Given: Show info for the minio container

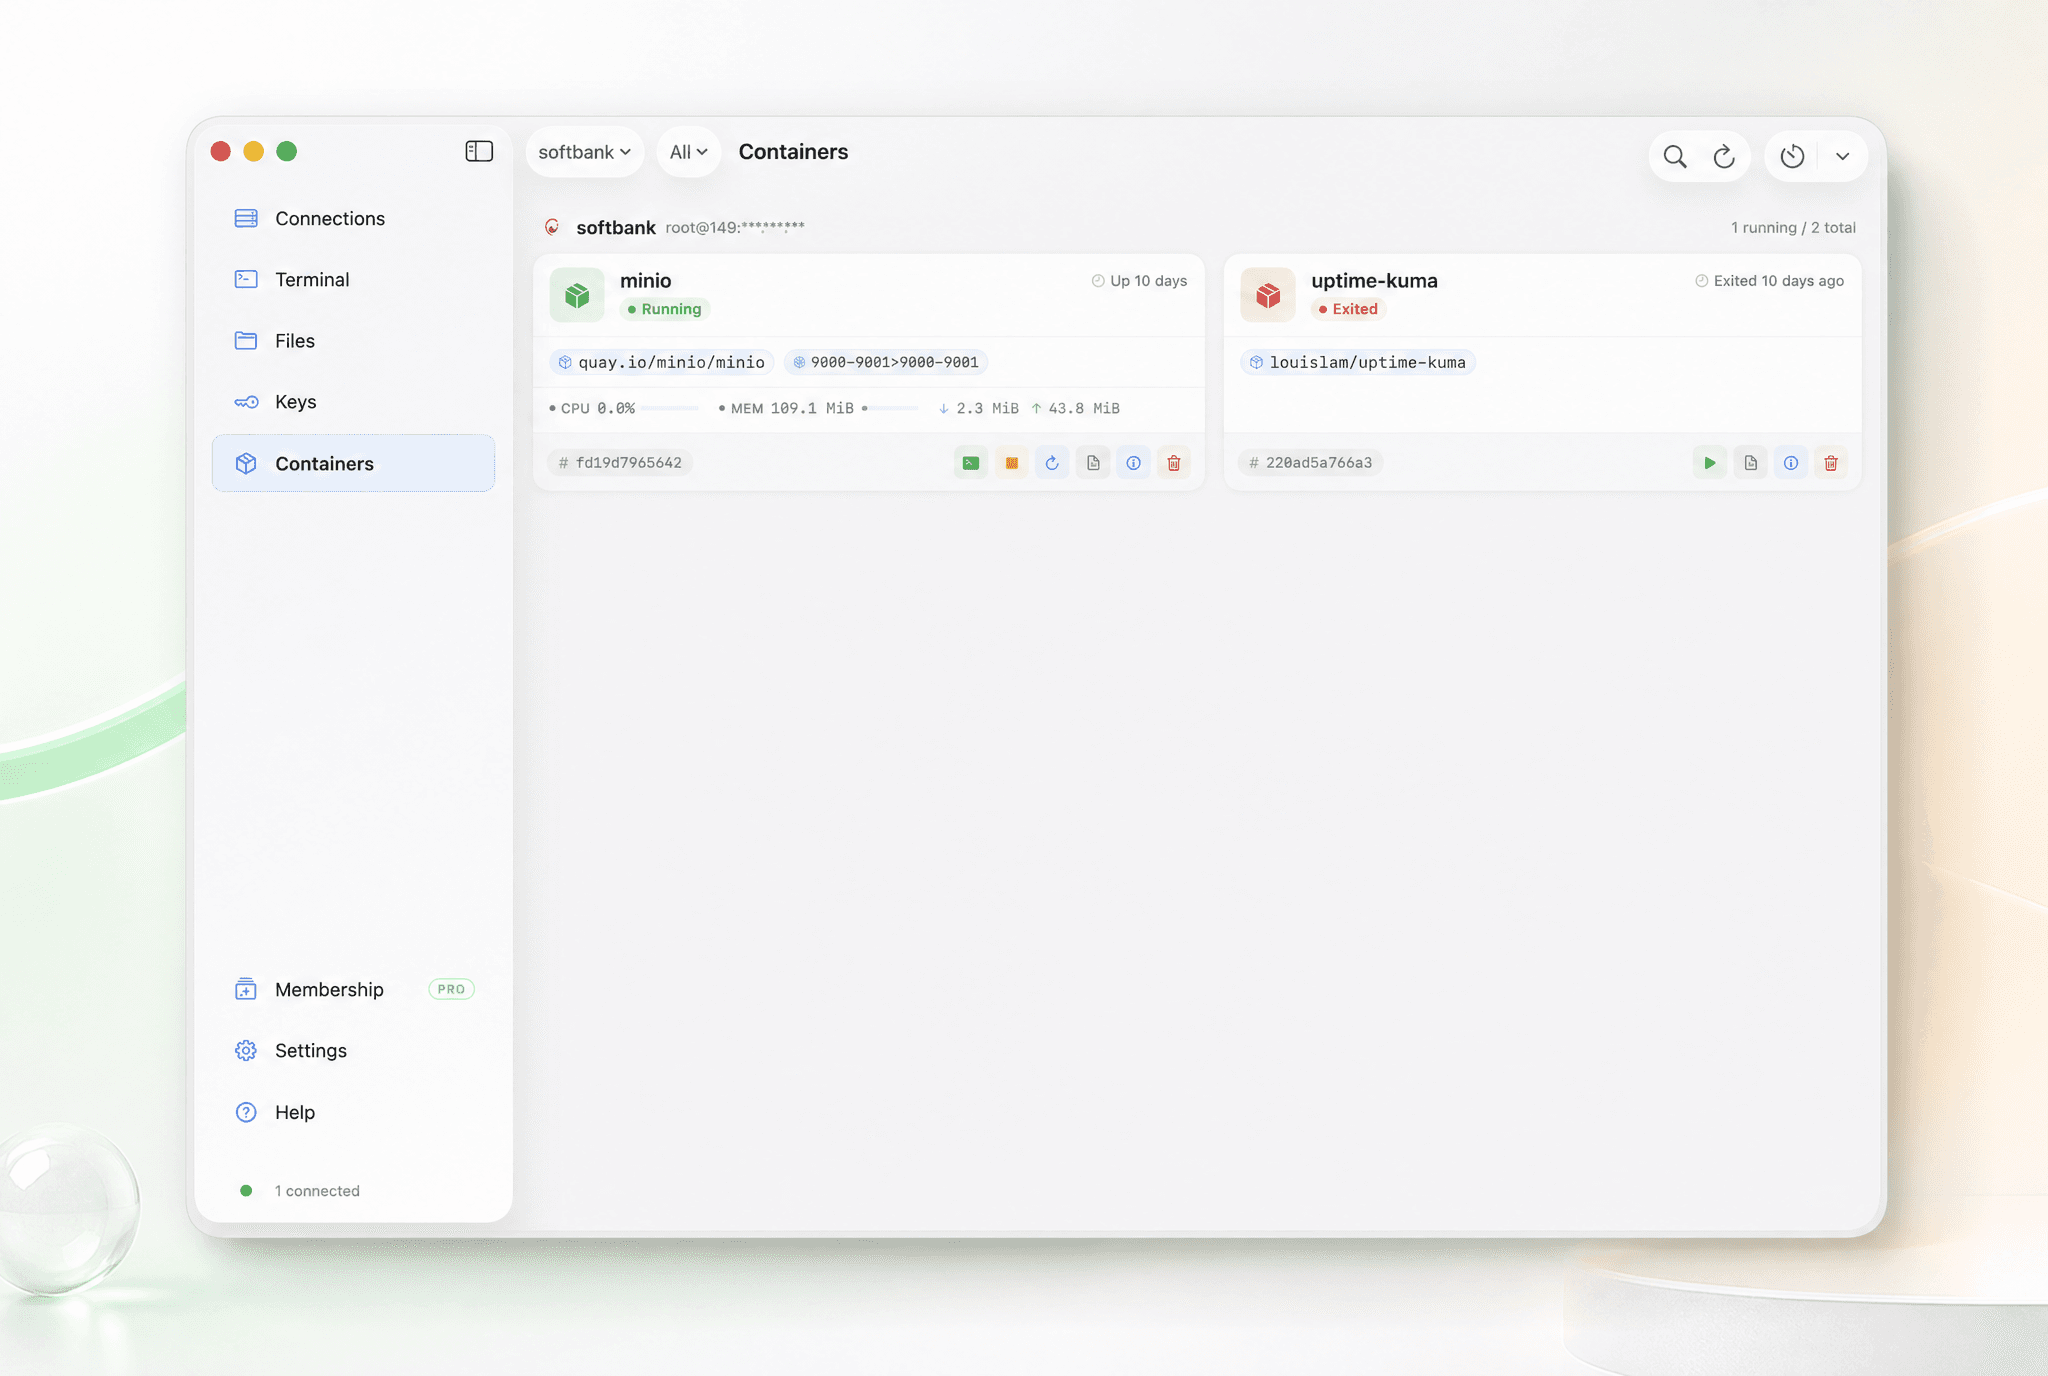Looking at the screenshot, I should [1133, 463].
